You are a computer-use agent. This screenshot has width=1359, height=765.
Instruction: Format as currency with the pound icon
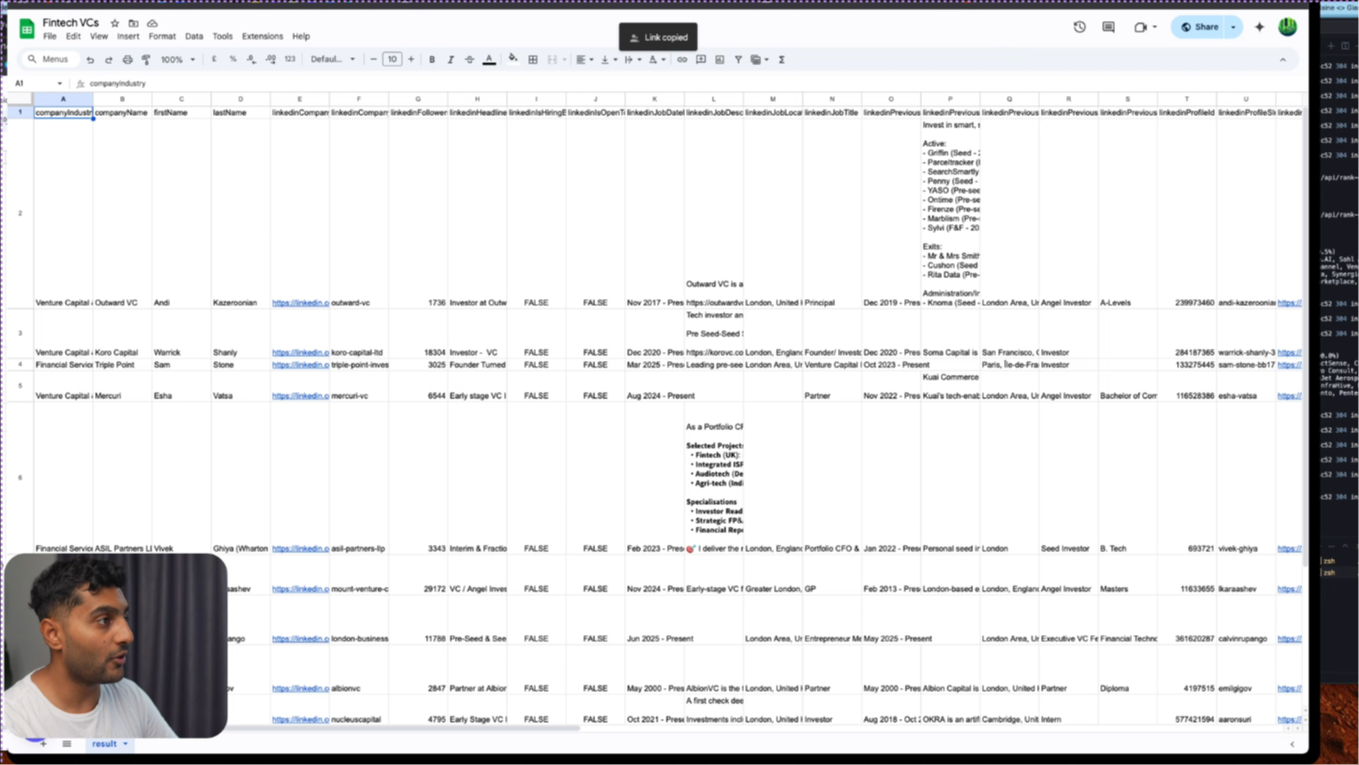(214, 60)
